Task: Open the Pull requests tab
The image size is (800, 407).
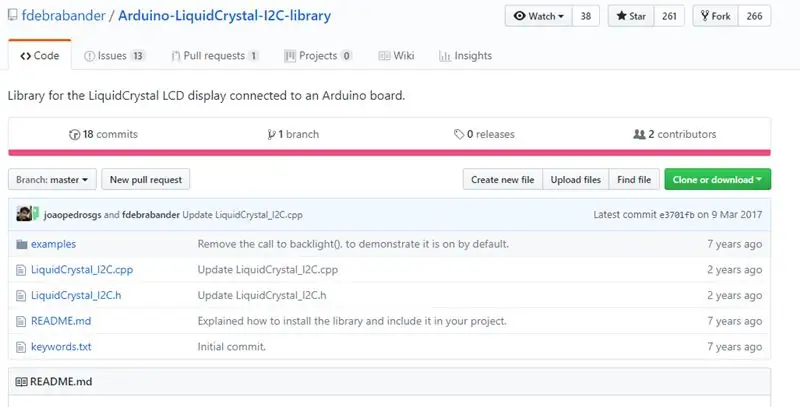Action: 215,56
